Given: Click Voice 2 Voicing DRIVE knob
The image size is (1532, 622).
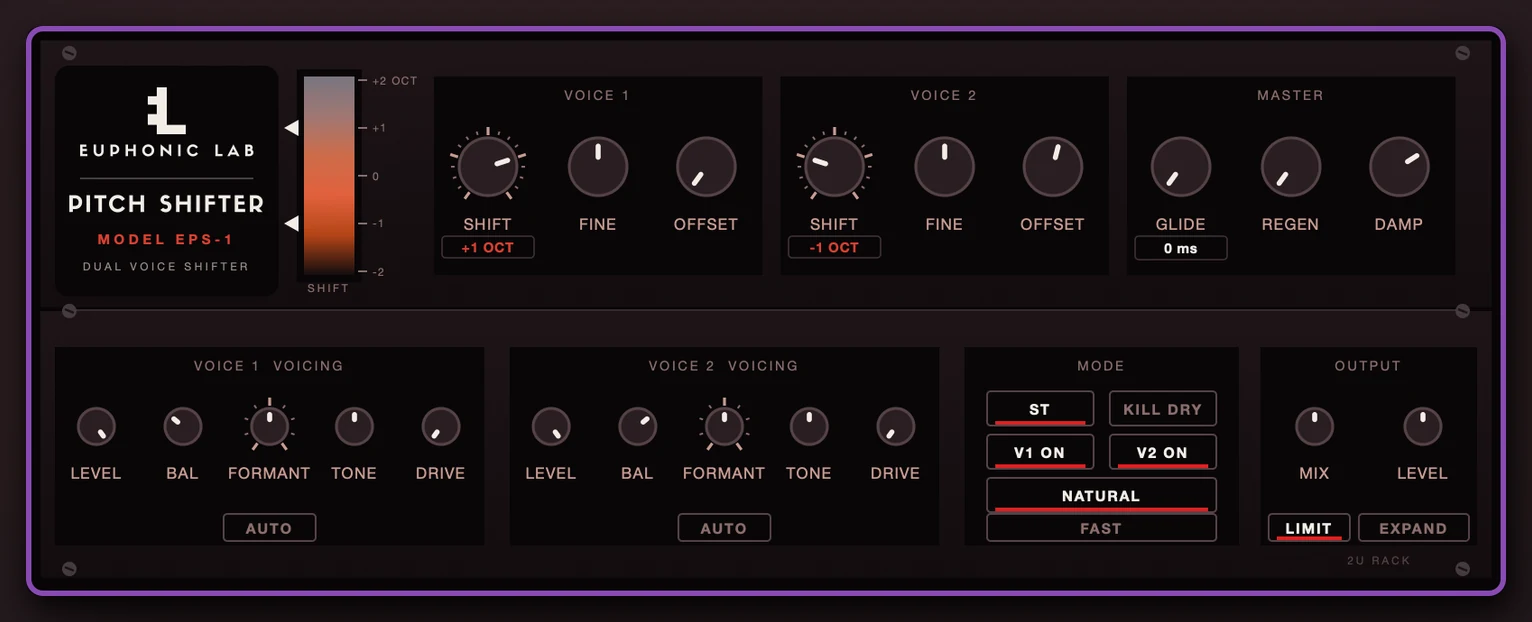Looking at the screenshot, I should (x=895, y=427).
